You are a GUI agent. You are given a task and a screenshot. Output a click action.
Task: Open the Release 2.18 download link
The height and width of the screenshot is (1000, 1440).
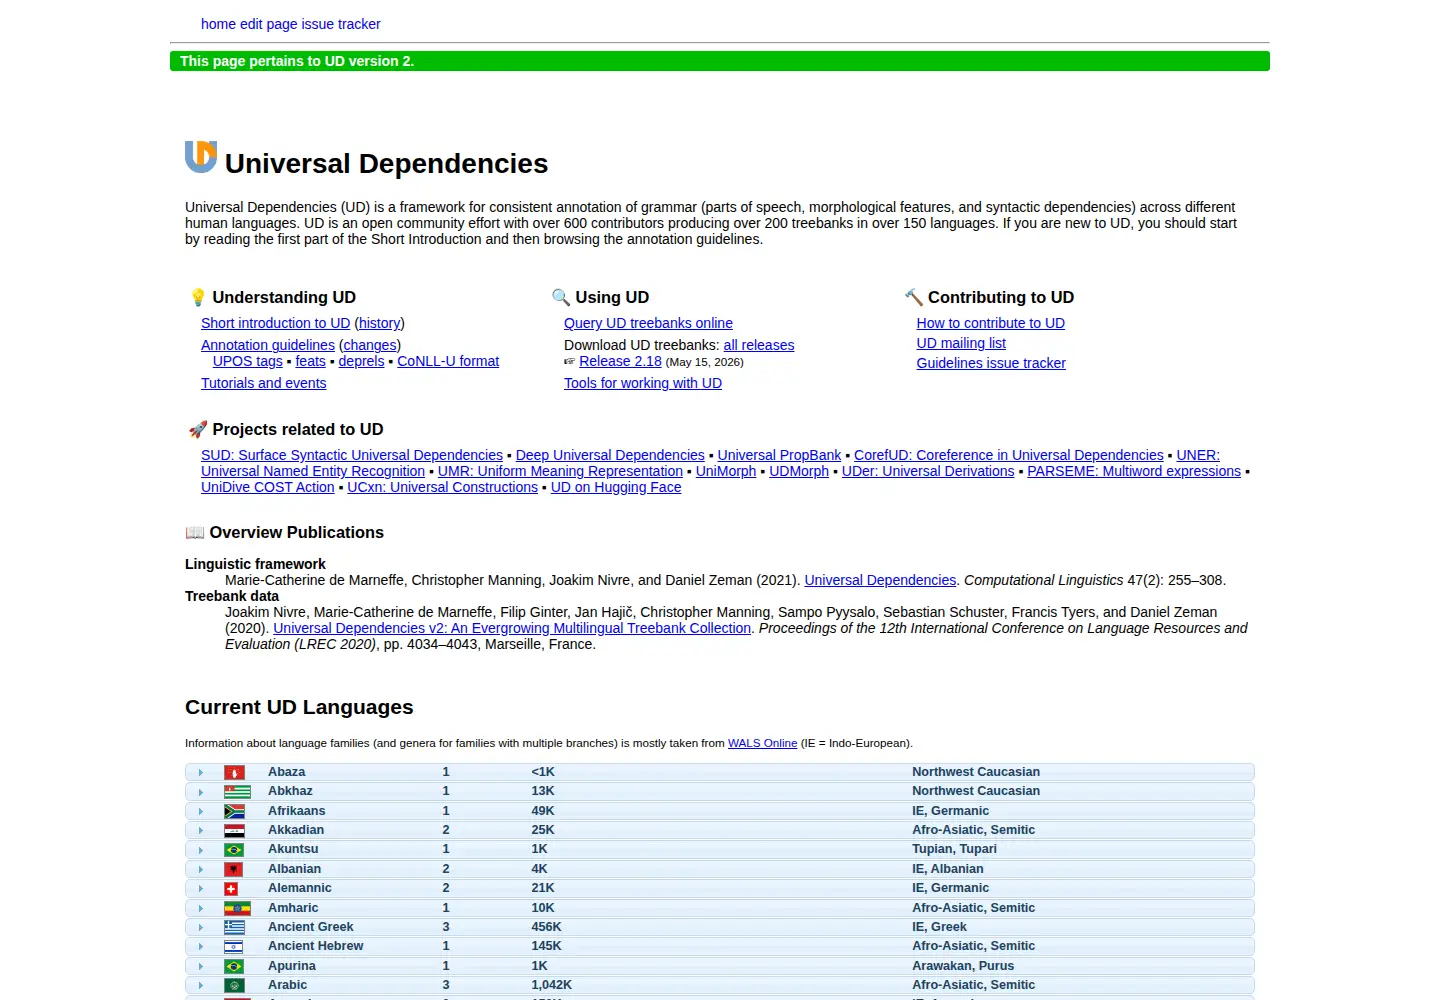point(620,361)
